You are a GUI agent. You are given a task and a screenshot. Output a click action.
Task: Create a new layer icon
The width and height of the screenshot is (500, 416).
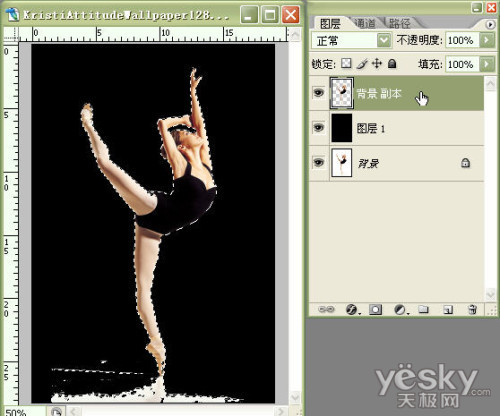tap(448, 309)
